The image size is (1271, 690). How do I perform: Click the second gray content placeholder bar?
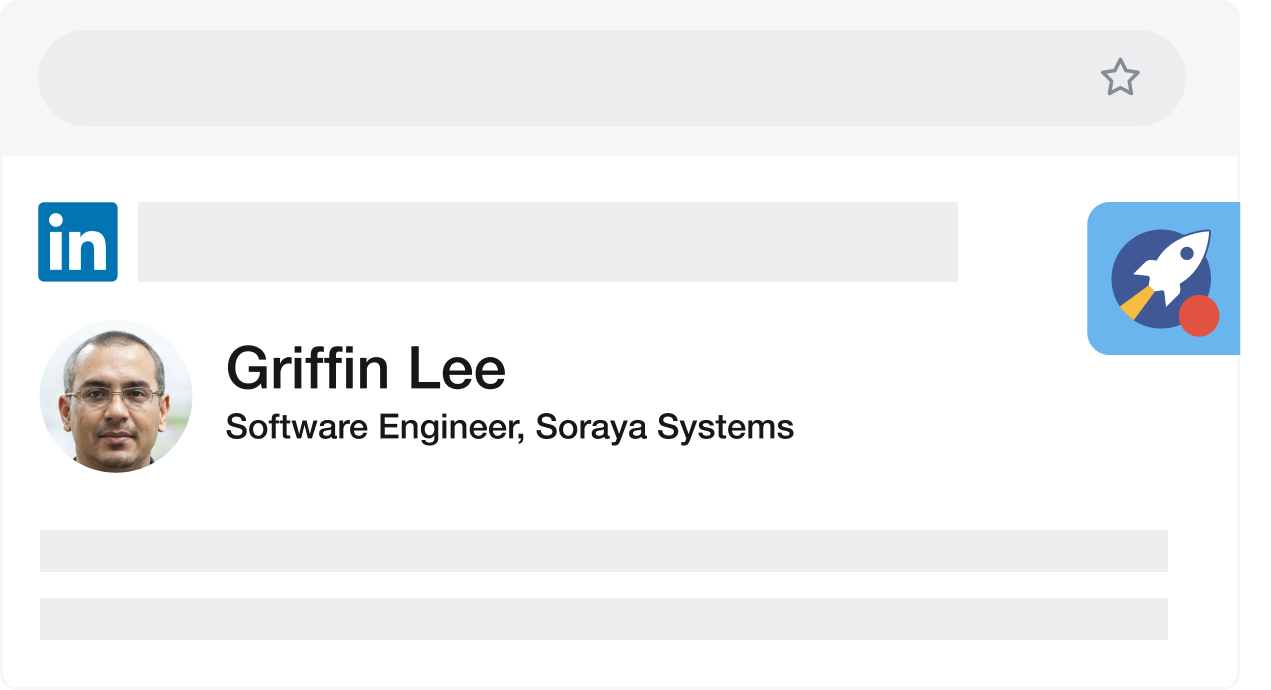tap(603, 619)
